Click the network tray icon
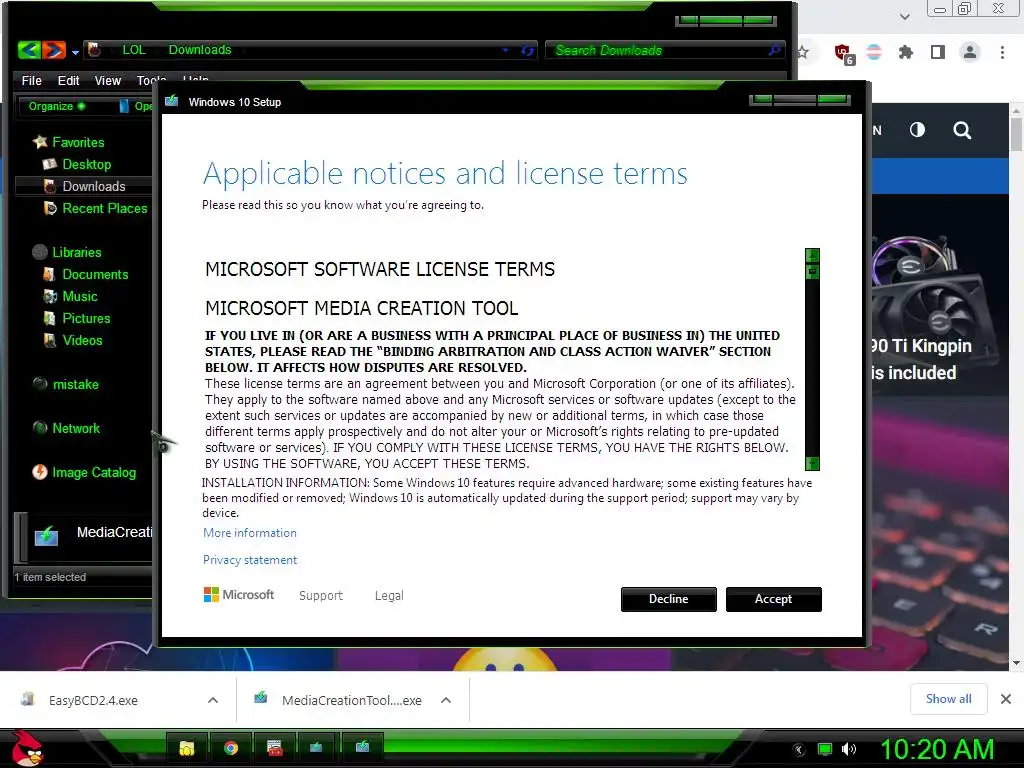 (x=825, y=749)
